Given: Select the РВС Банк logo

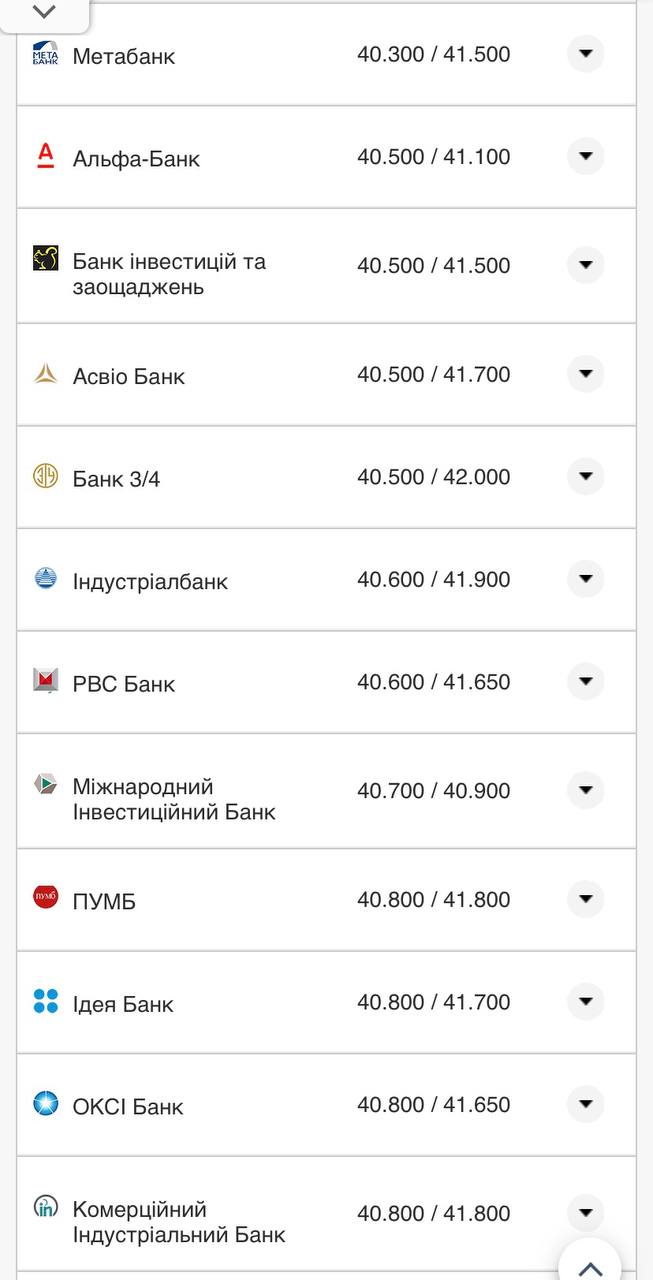Looking at the screenshot, I should pyautogui.click(x=44, y=681).
